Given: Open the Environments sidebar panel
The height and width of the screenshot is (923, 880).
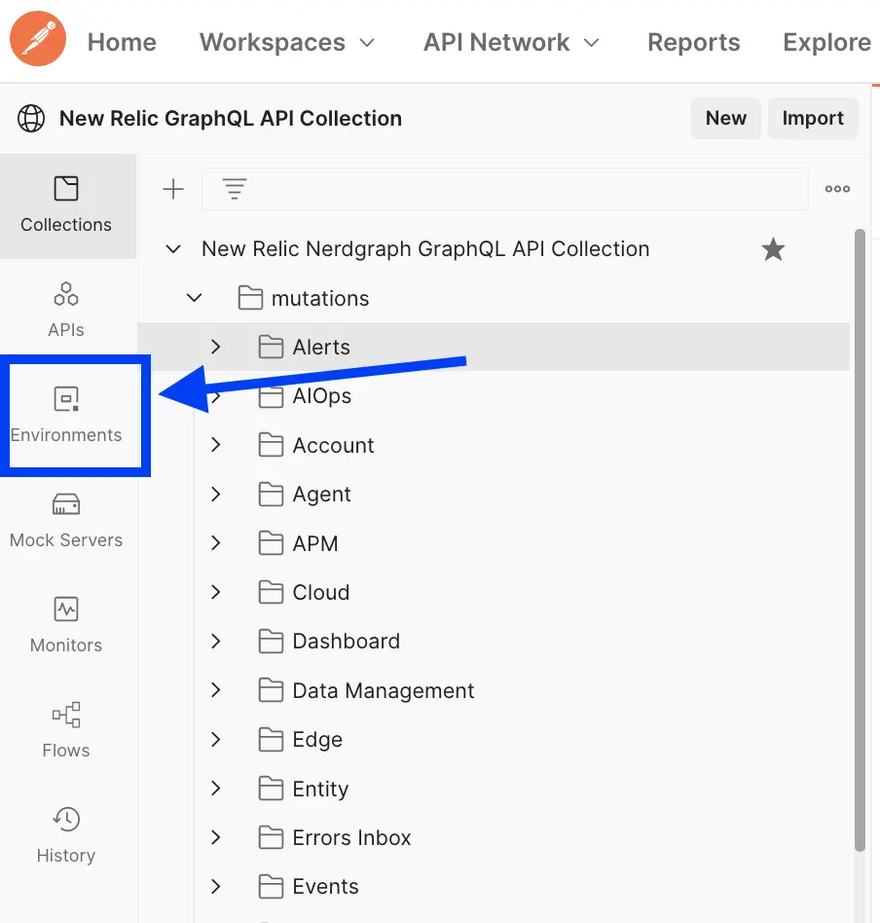Looking at the screenshot, I should pos(66,415).
